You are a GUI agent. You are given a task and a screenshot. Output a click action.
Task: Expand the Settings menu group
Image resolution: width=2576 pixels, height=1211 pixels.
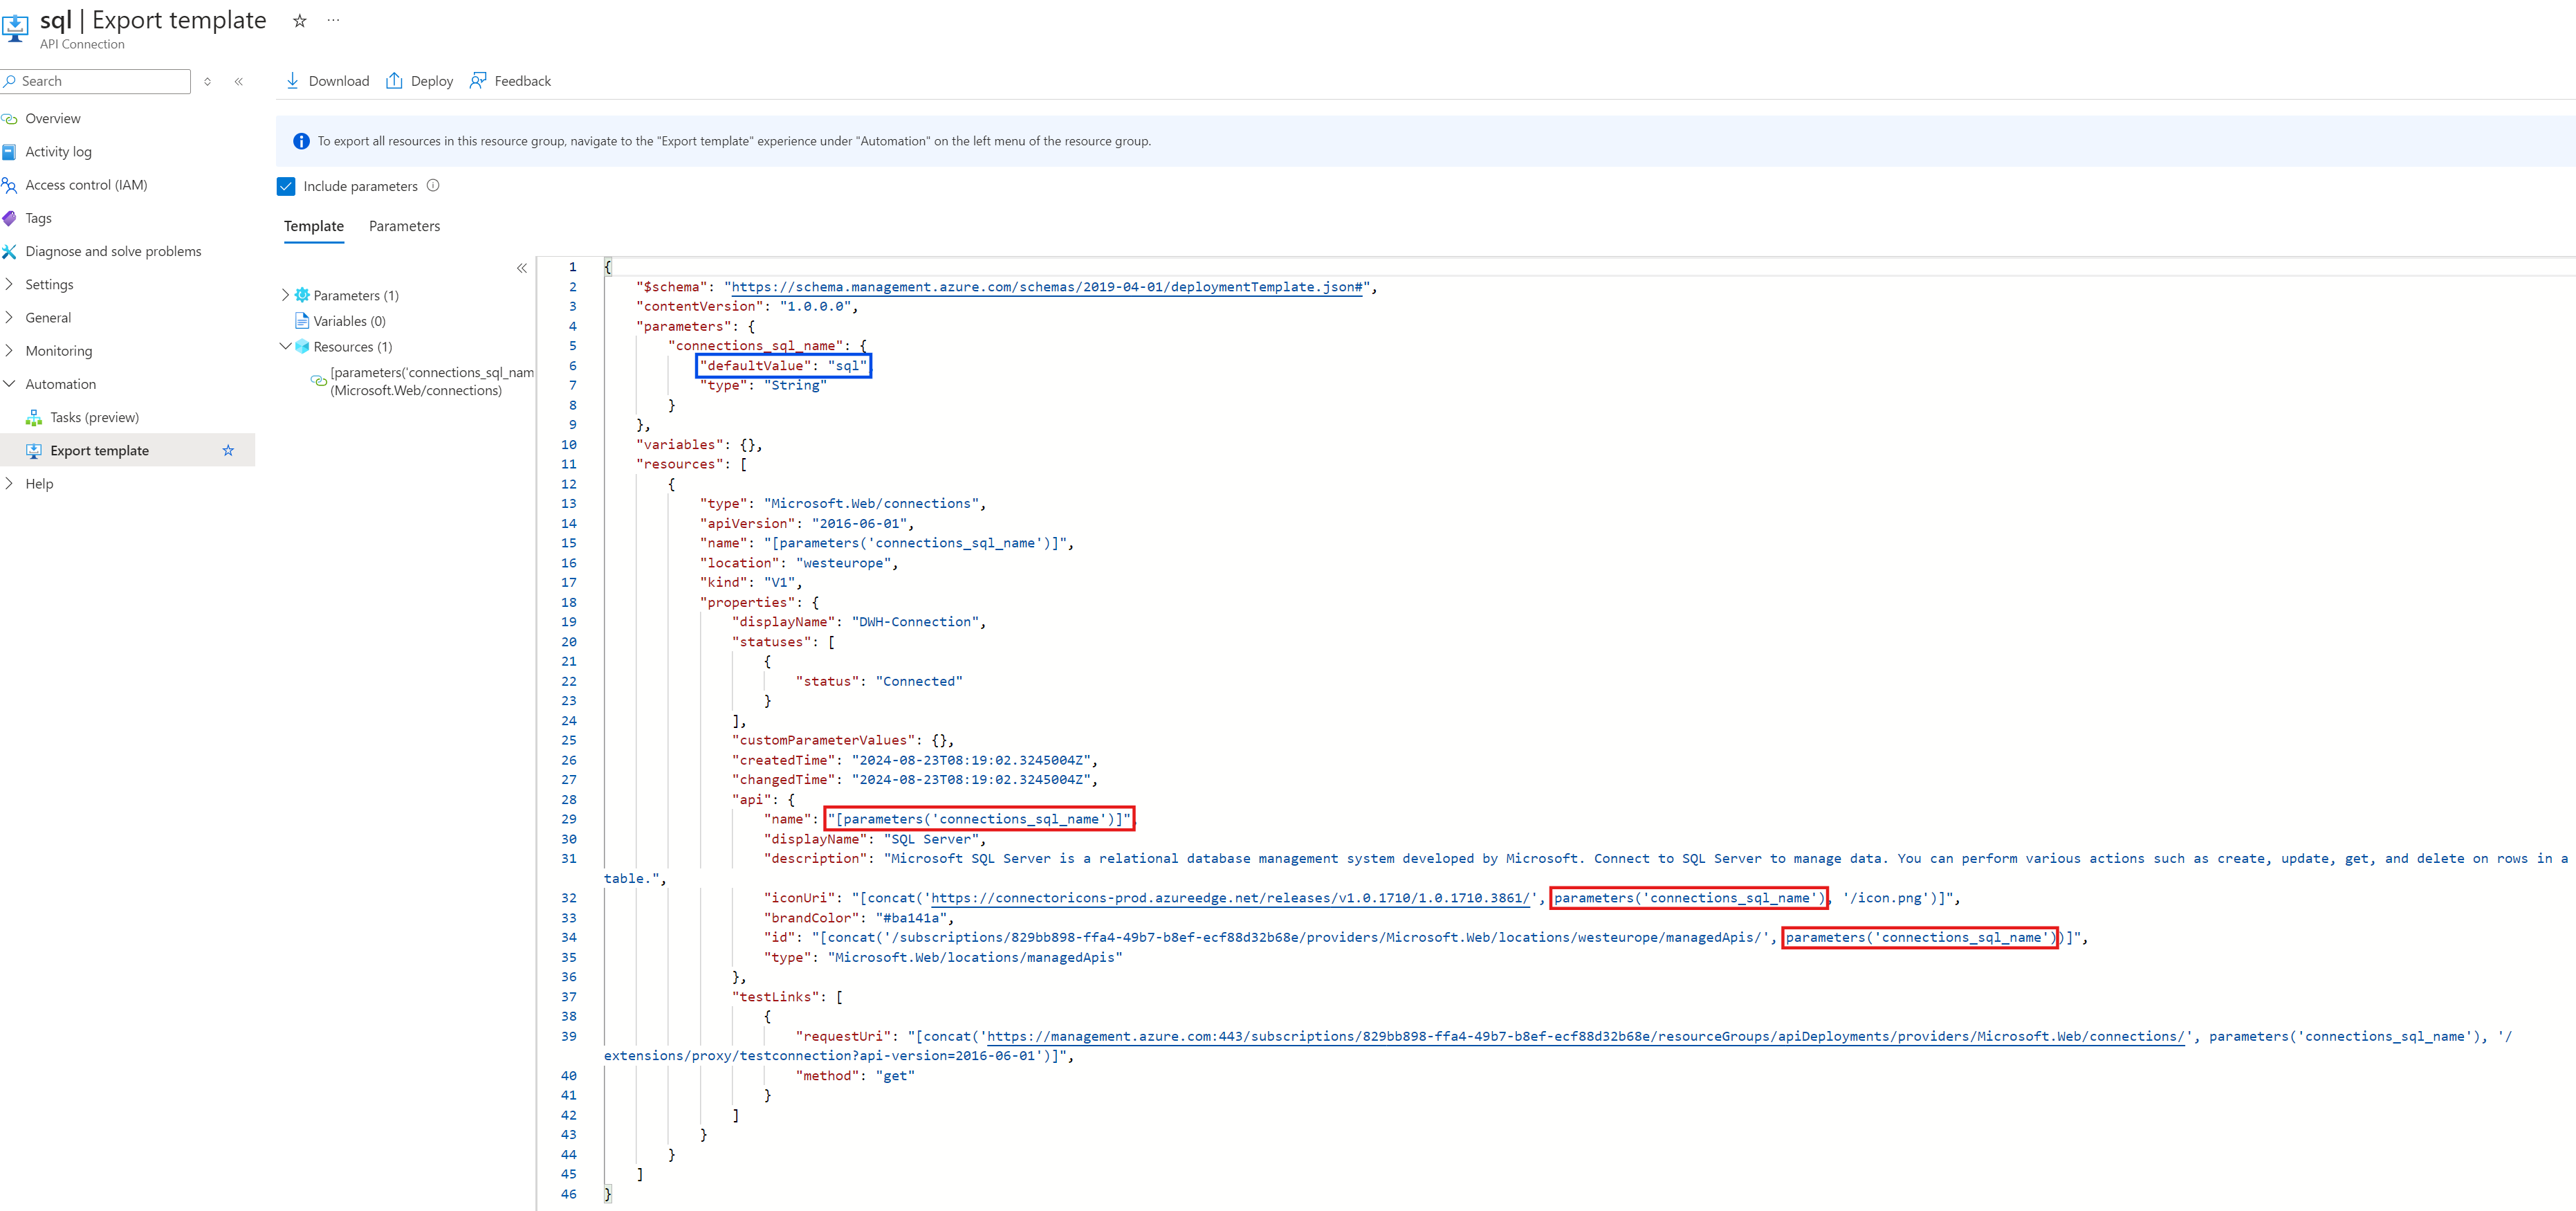(10, 284)
